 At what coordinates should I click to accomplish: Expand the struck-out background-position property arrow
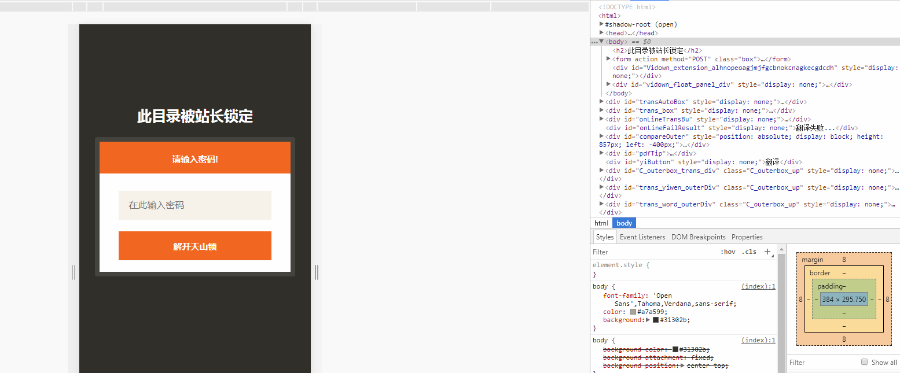[x=682, y=366]
